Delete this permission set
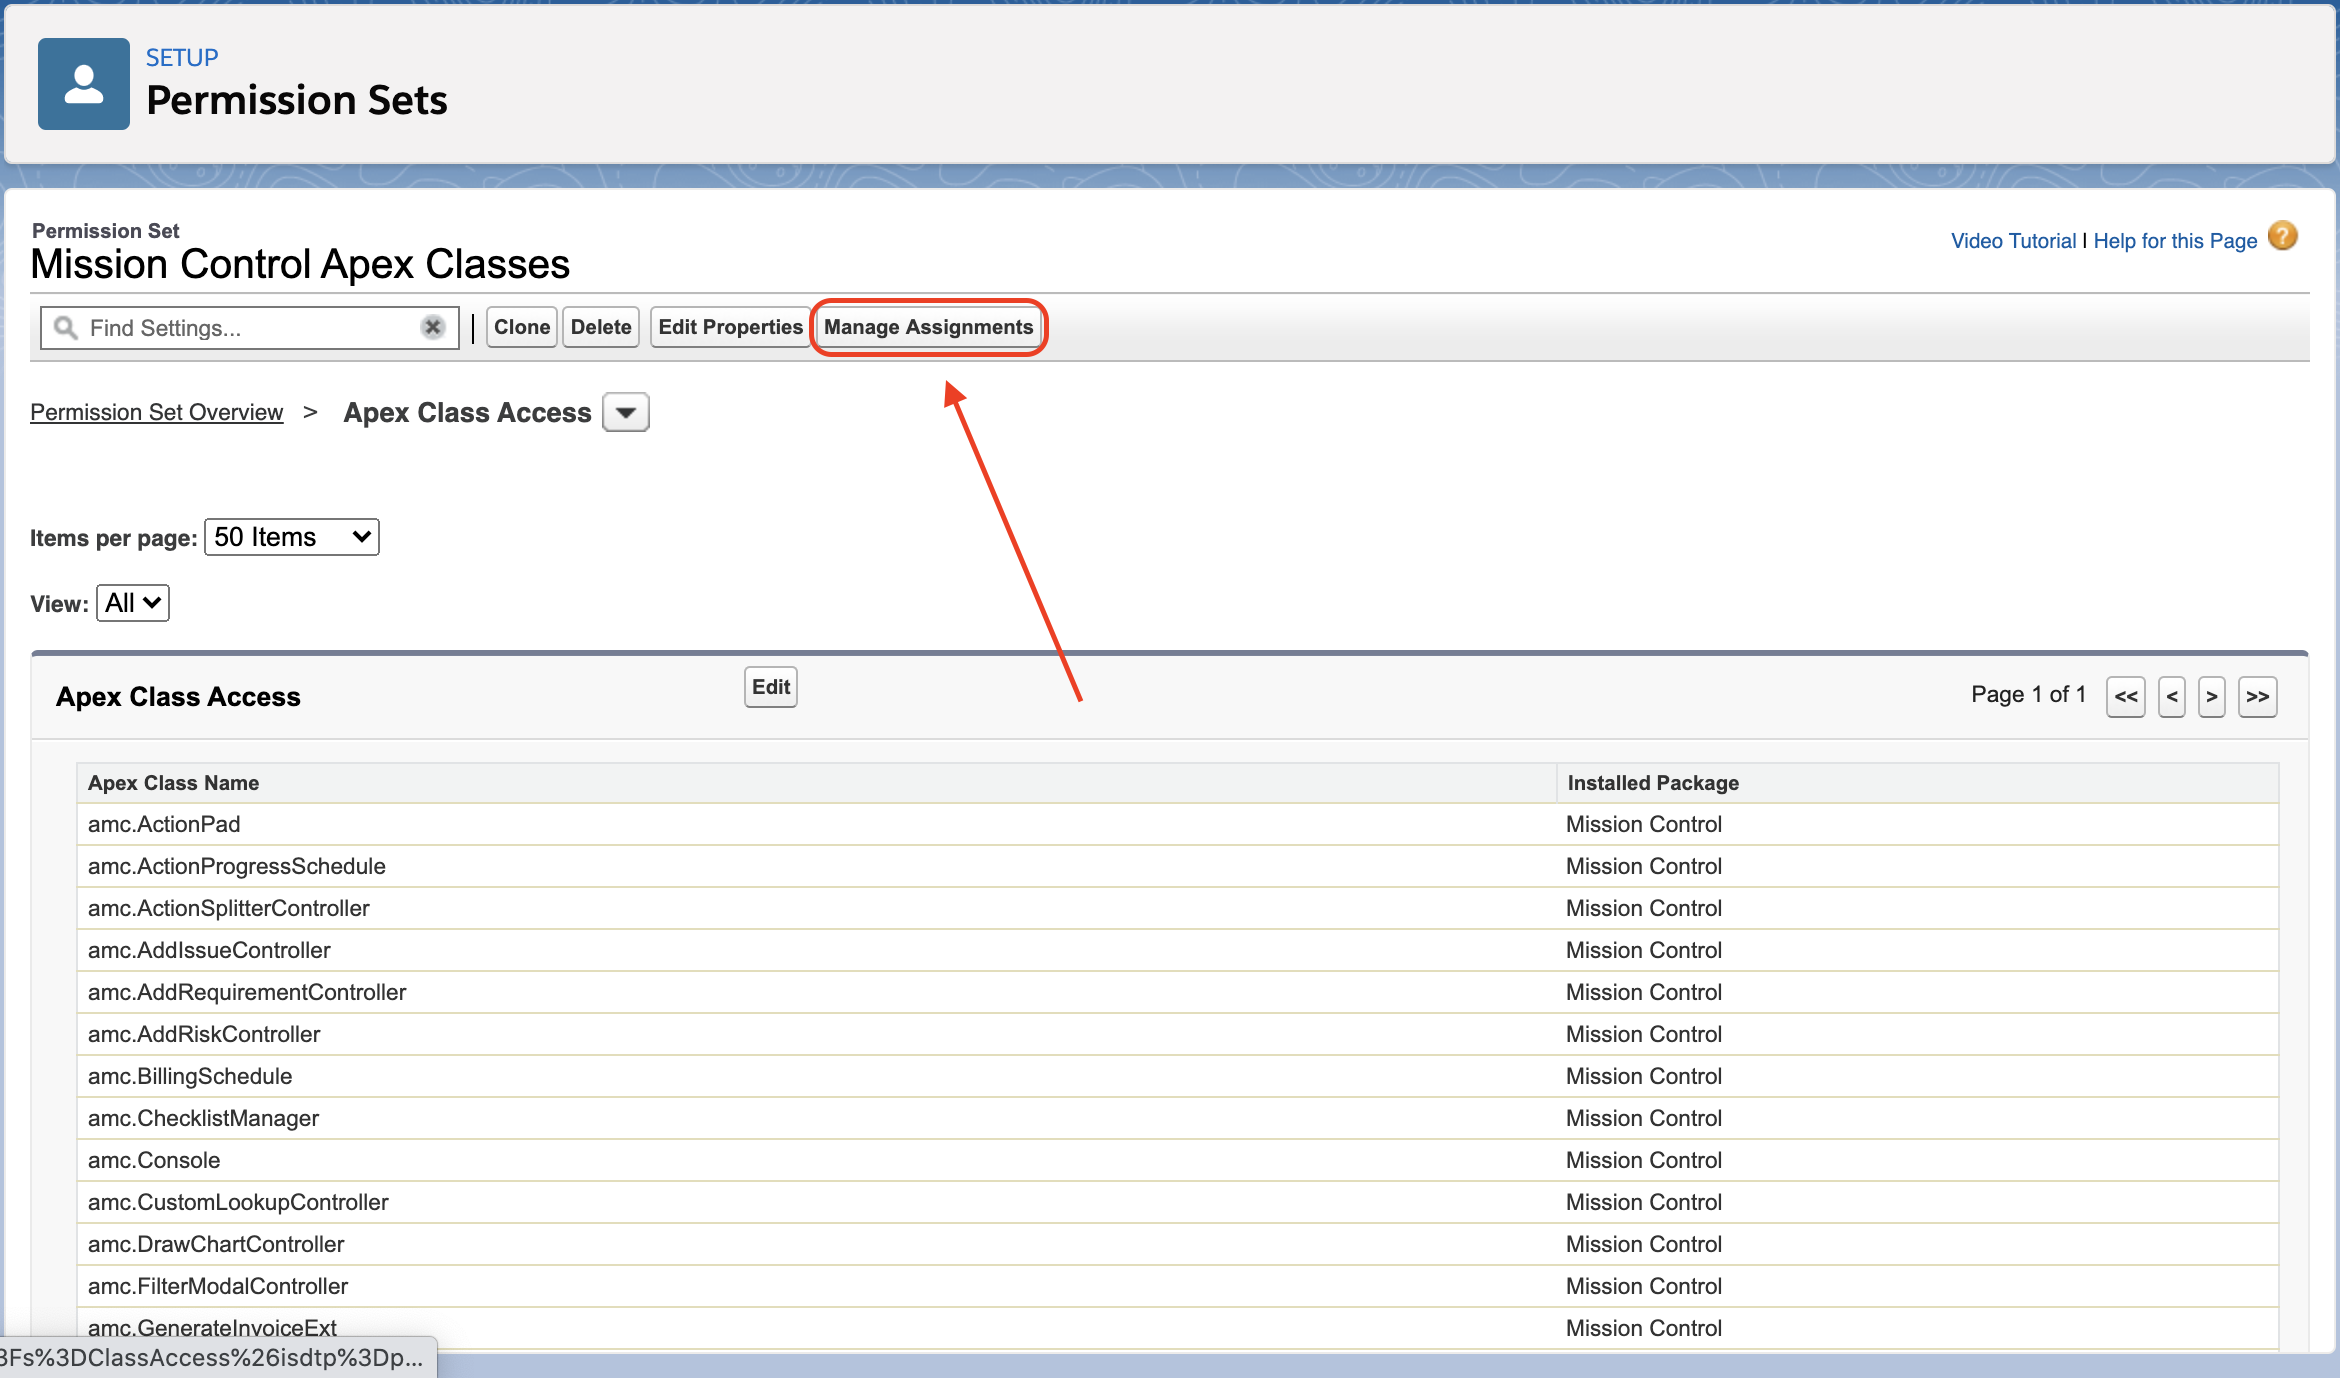Image resolution: width=2340 pixels, height=1378 pixels. (600, 327)
